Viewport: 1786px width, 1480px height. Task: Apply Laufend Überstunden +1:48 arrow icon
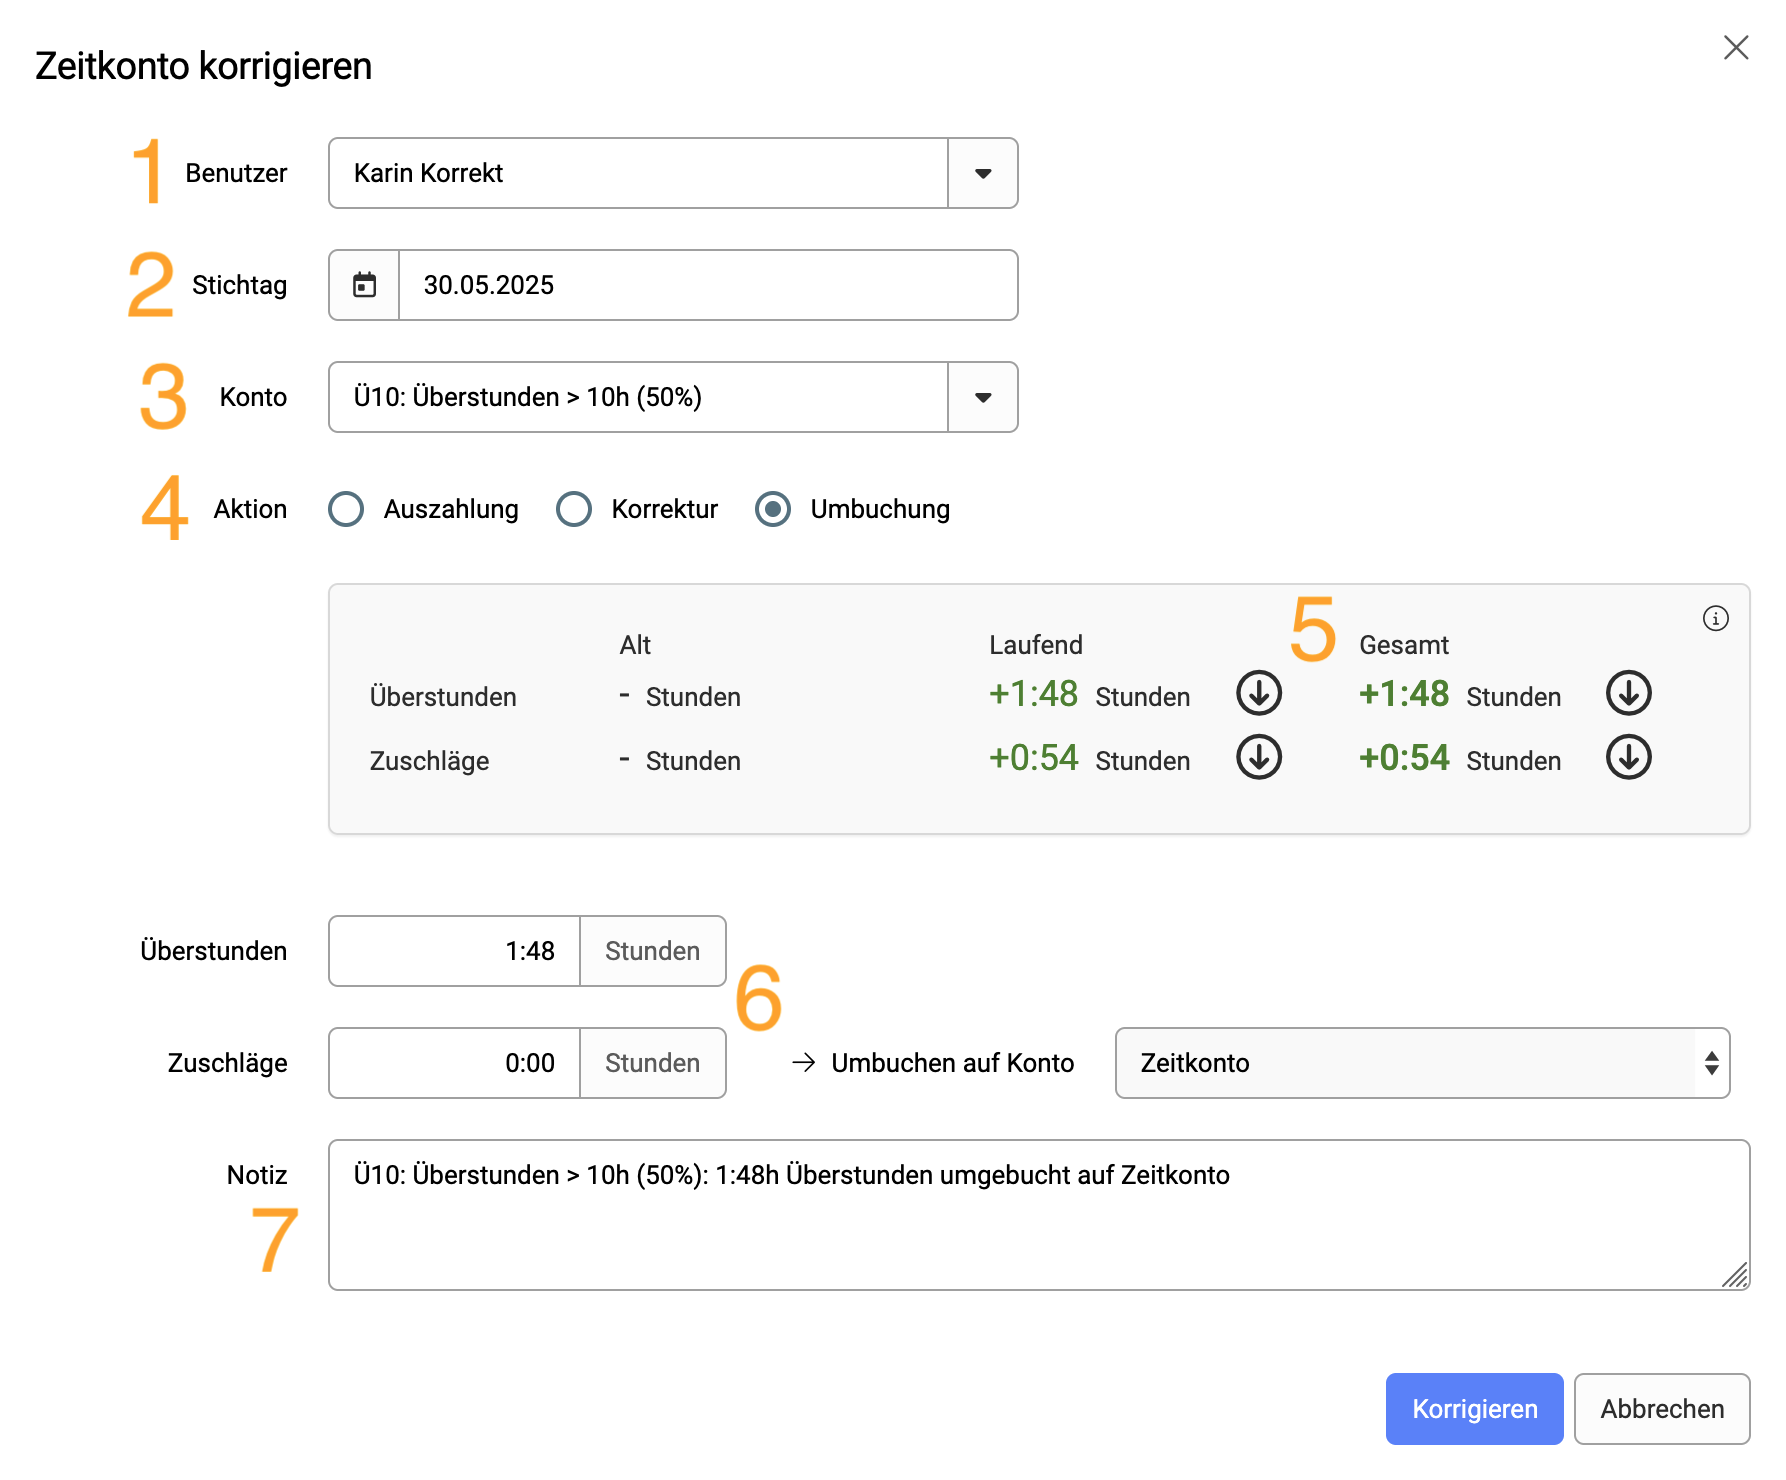tap(1259, 693)
